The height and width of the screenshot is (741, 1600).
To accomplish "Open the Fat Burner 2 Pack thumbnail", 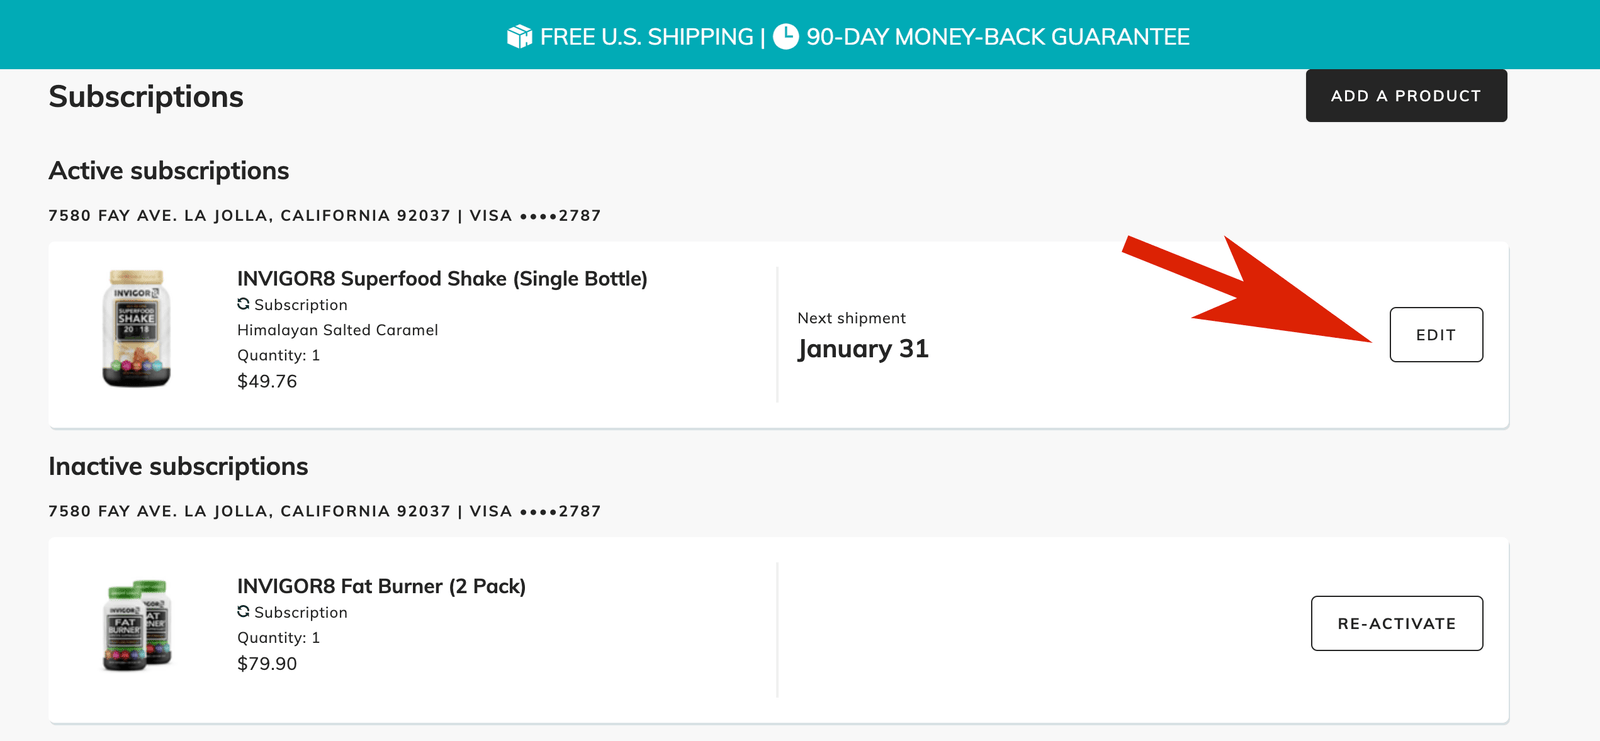I will [x=137, y=626].
